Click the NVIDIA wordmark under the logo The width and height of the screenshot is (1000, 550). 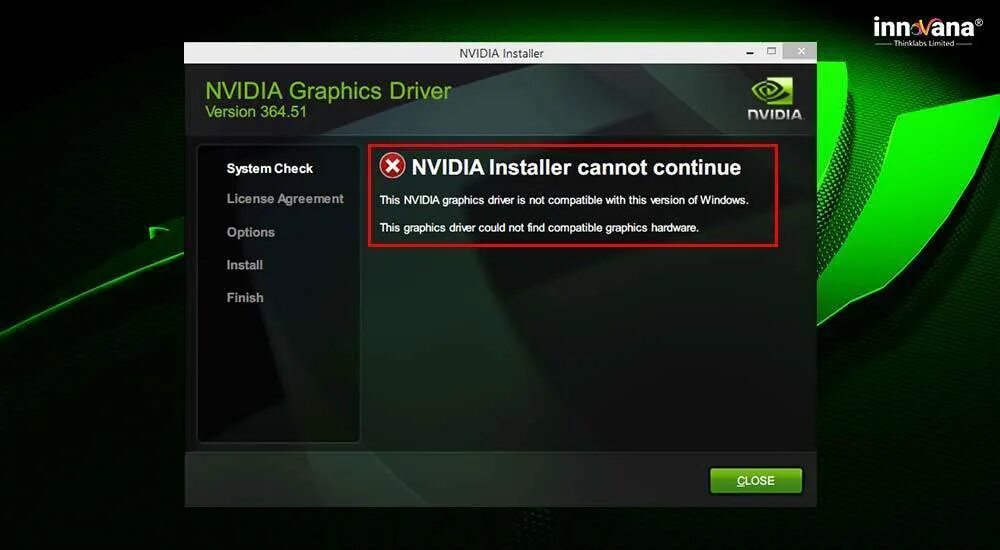tap(774, 115)
